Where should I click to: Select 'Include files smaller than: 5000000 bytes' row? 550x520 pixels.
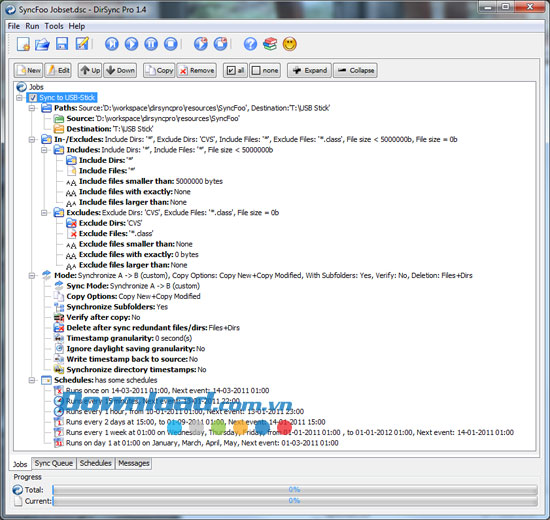coord(145,181)
